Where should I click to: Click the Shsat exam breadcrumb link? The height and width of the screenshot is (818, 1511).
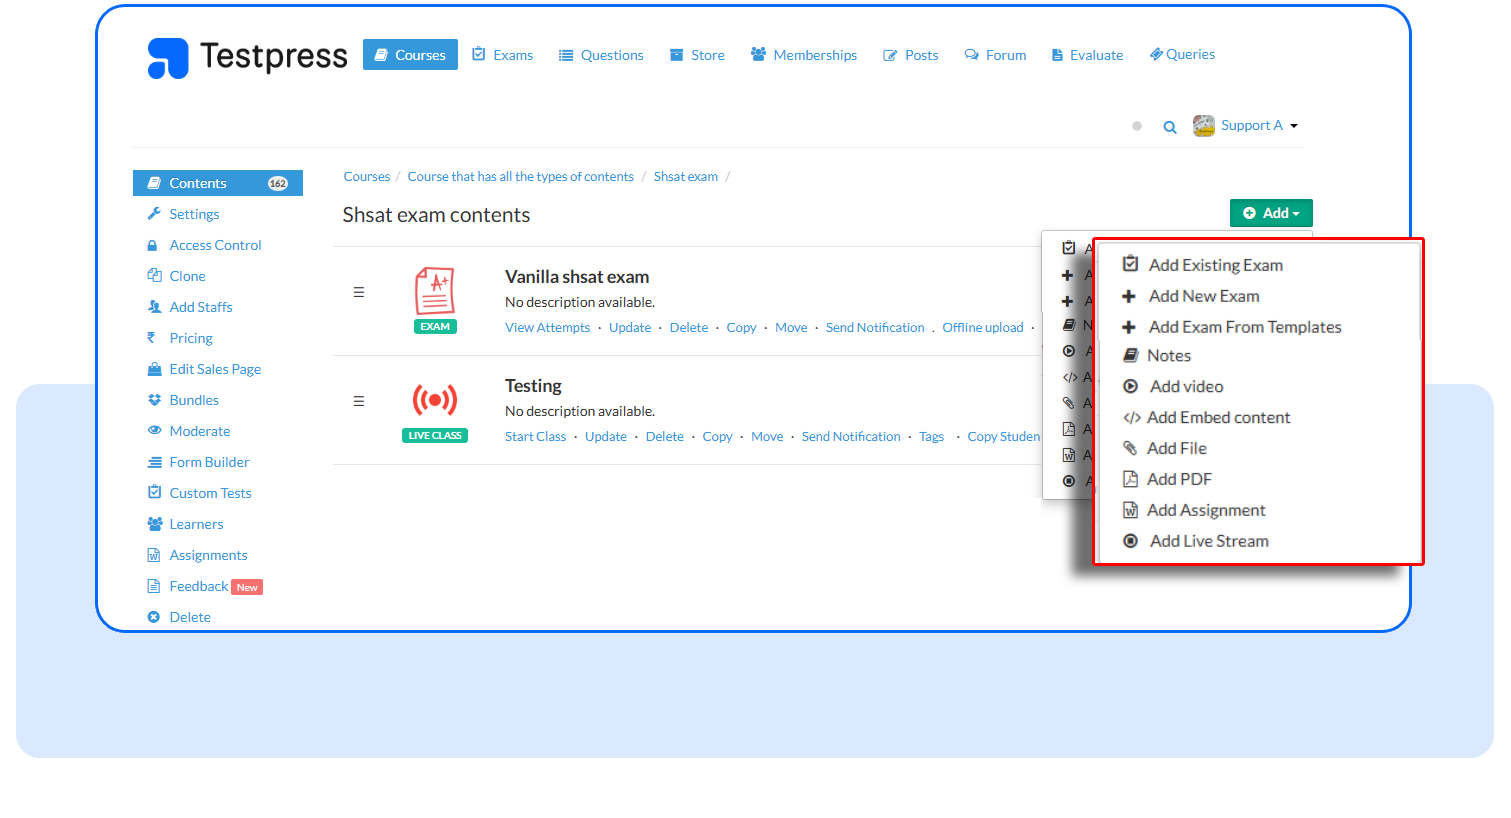(x=686, y=177)
